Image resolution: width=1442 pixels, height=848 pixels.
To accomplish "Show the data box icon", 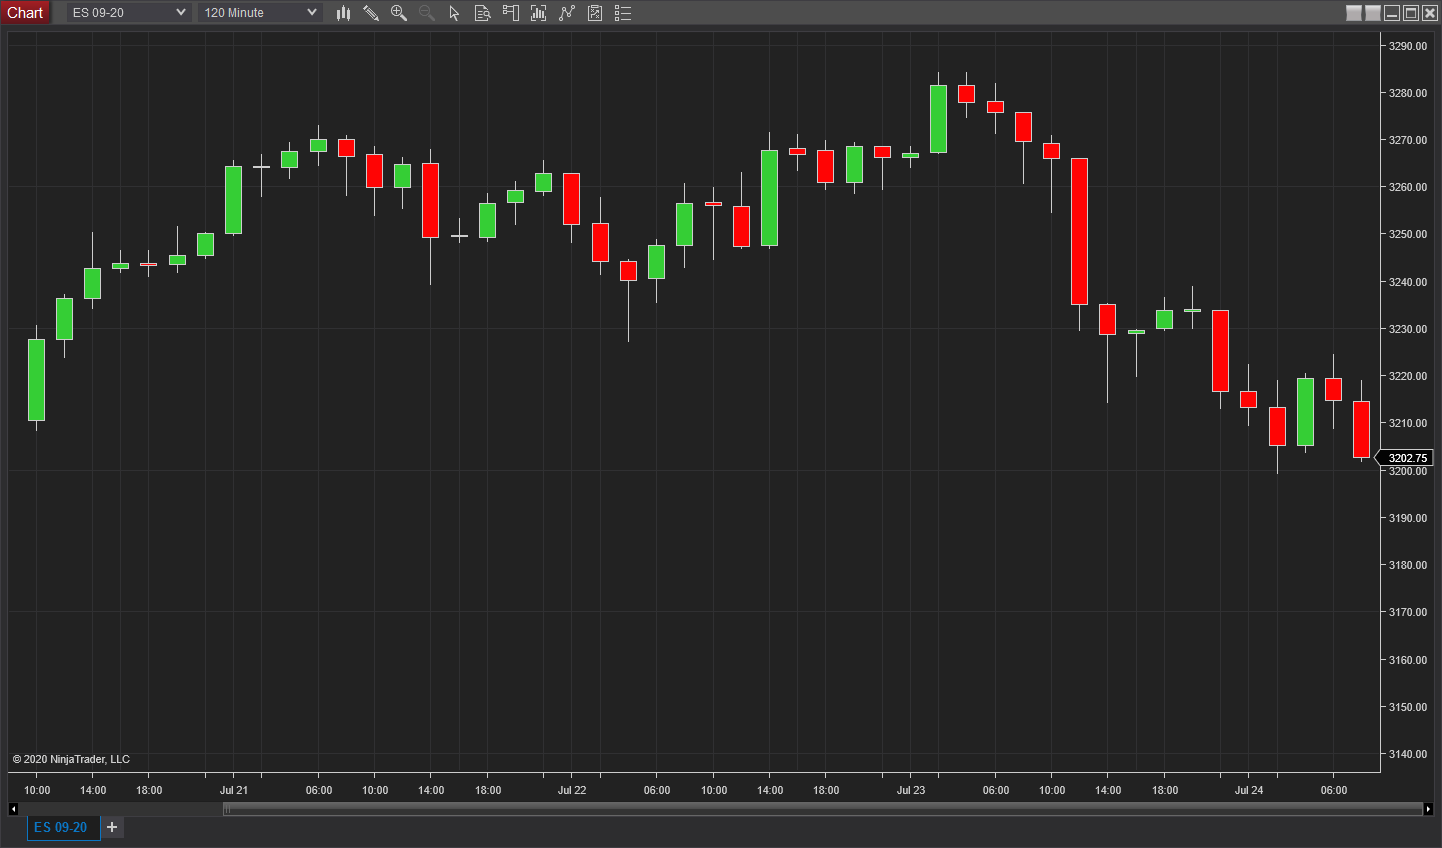I will [x=483, y=13].
